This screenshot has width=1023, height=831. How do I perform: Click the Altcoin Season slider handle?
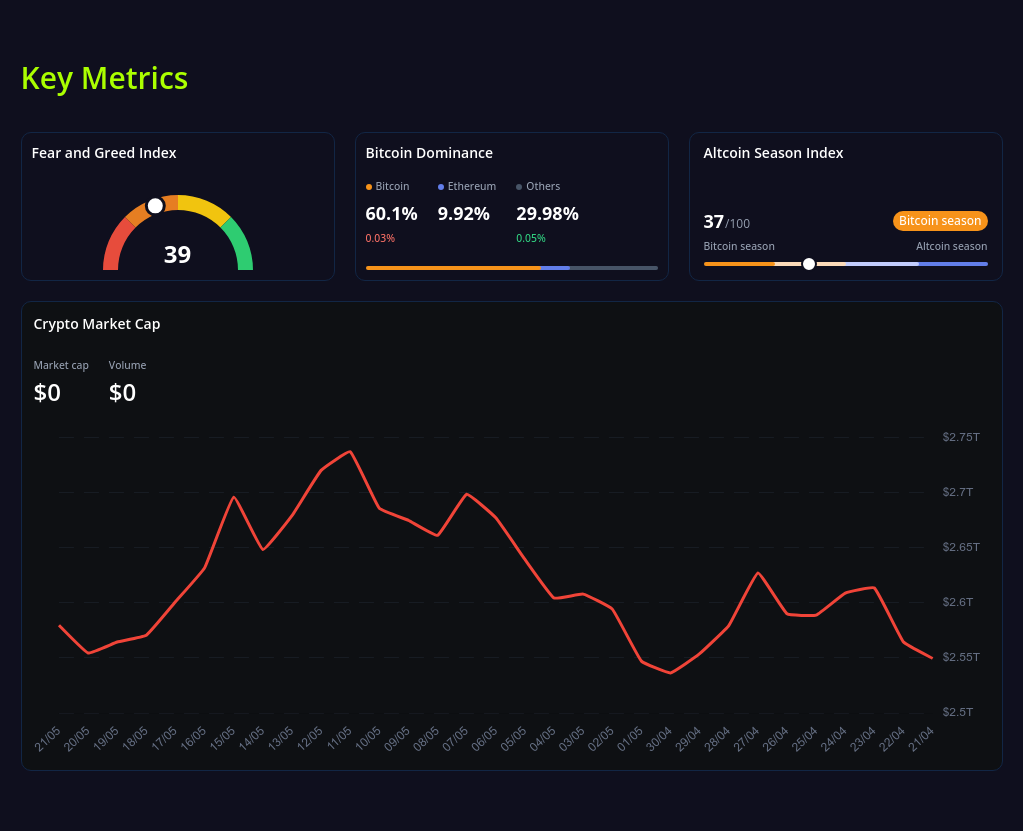coord(809,264)
